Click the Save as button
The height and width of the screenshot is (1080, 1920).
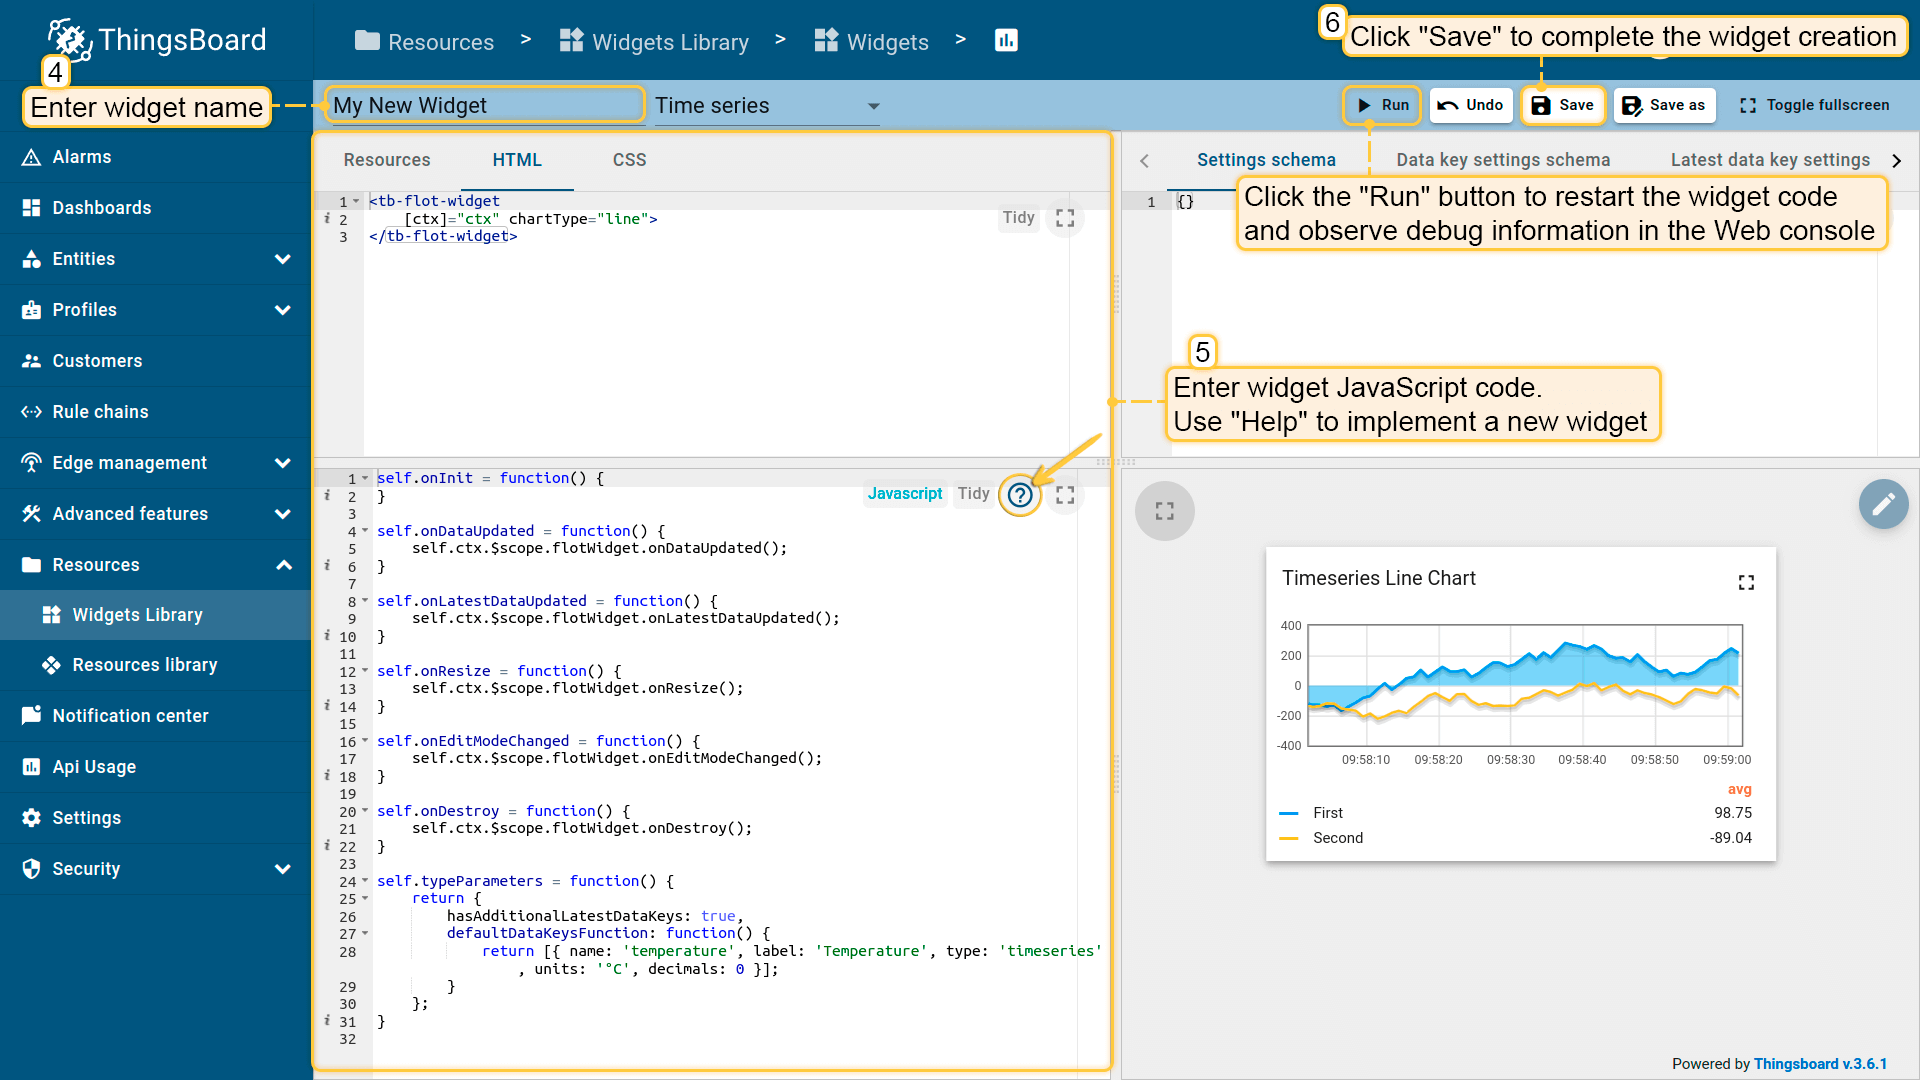coord(1664,105)
